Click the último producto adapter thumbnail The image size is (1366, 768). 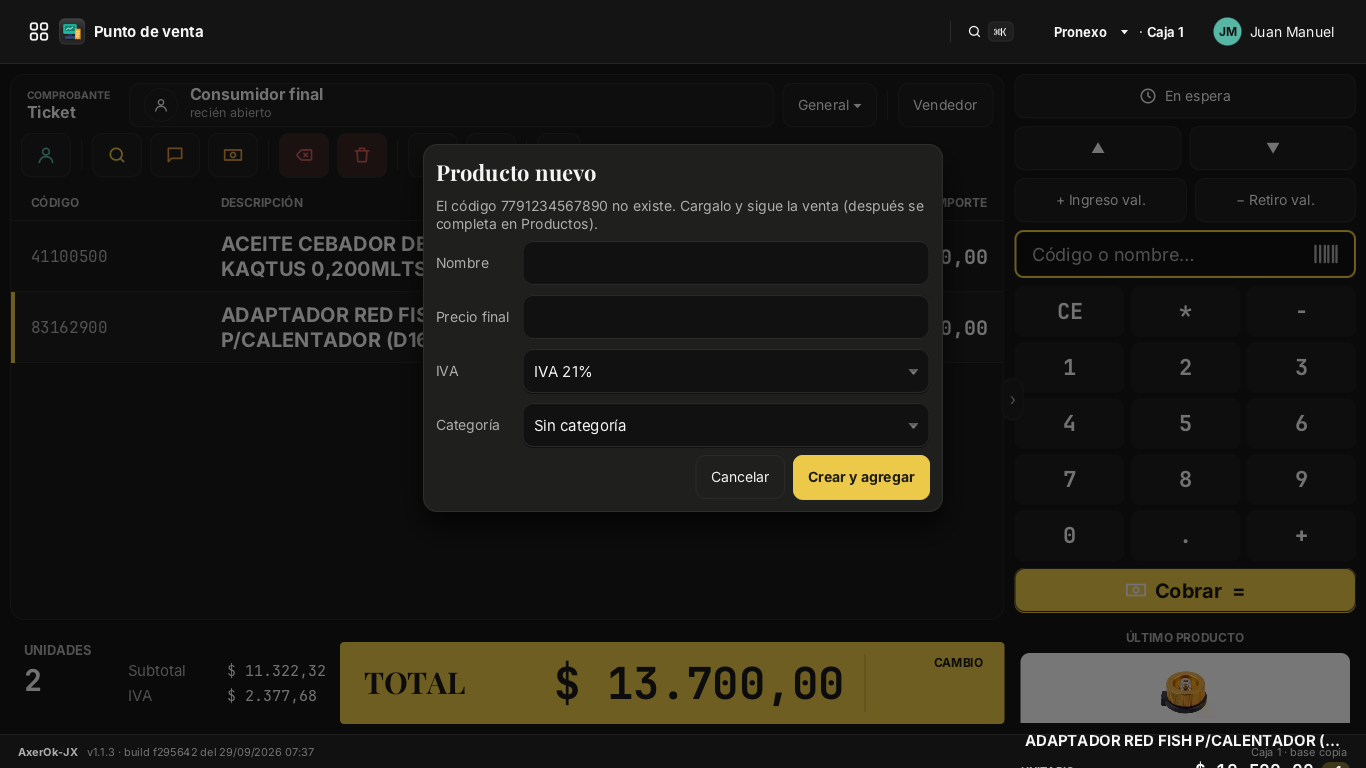1185,690
